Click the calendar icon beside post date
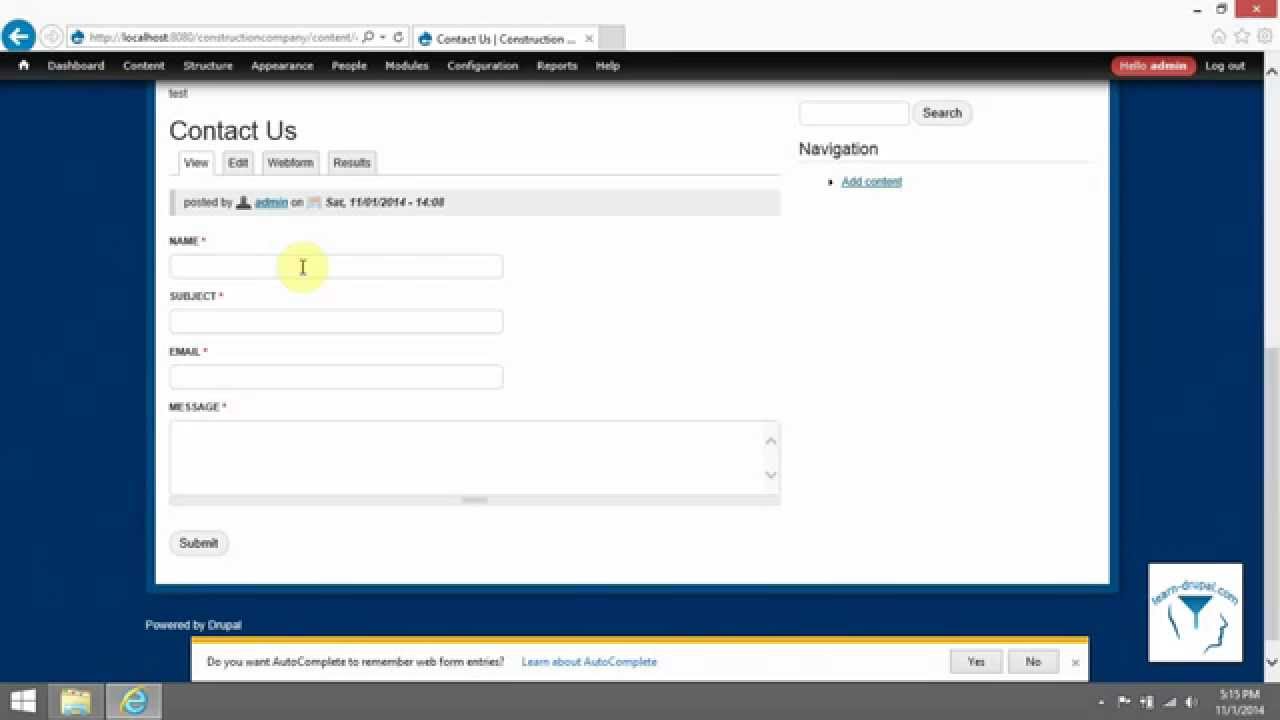Screen dimensions: 1280x720 point(314,202)
